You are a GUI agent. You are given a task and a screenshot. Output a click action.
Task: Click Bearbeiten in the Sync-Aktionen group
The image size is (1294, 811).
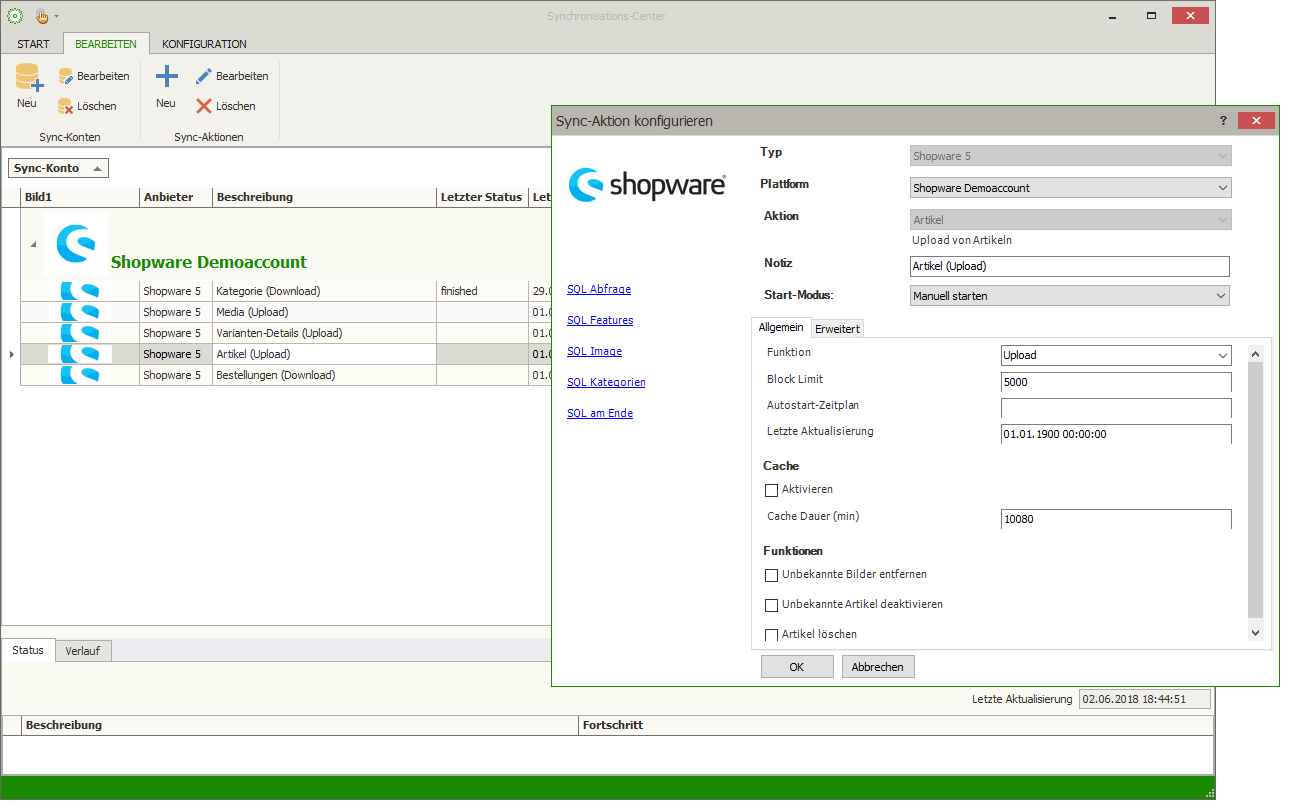pos(232,76)
